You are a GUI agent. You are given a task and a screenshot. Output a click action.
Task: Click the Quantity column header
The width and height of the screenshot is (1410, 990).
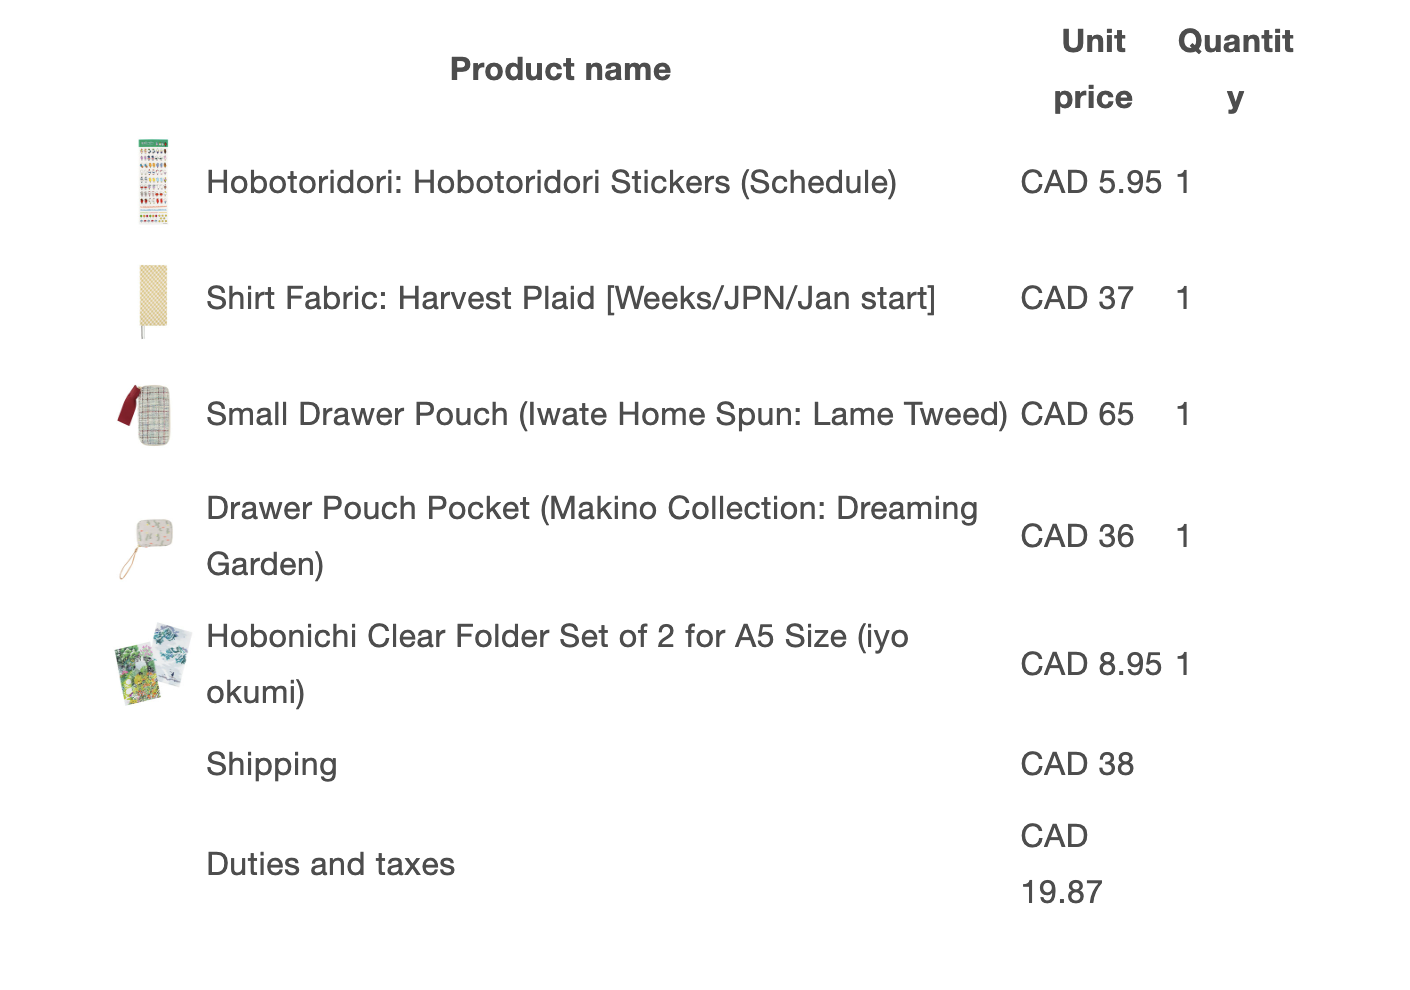coord(1236,69)
